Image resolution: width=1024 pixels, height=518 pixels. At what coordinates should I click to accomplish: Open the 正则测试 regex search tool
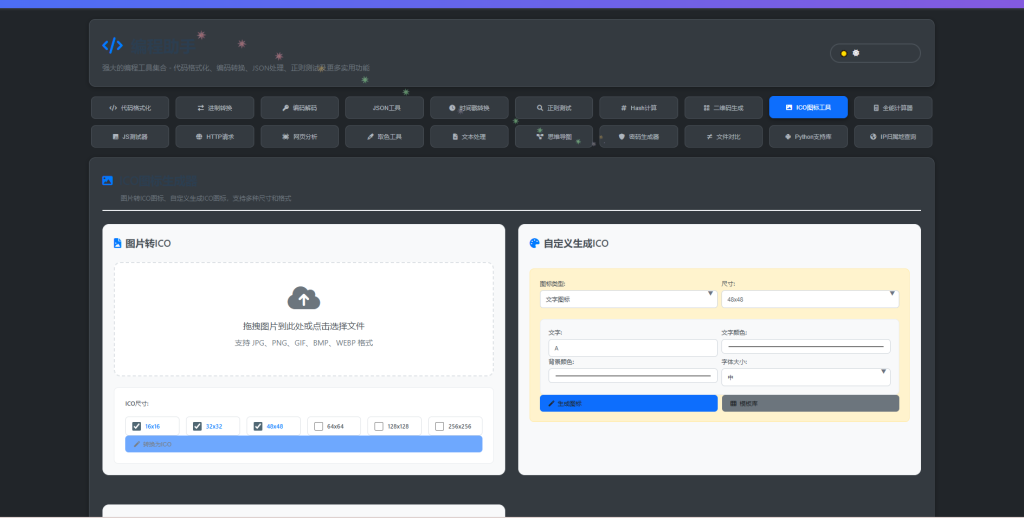554,108
